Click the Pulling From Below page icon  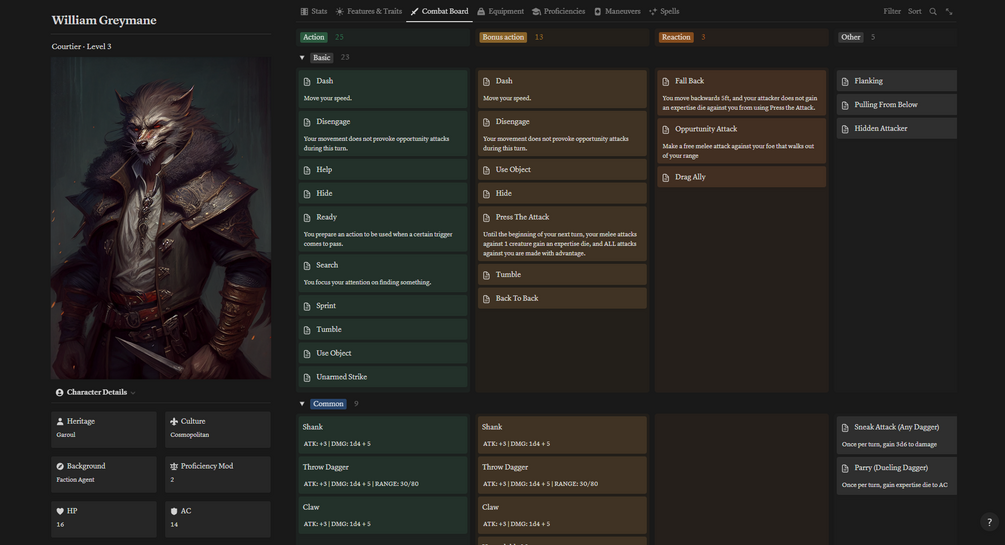(x=845, y=105)
